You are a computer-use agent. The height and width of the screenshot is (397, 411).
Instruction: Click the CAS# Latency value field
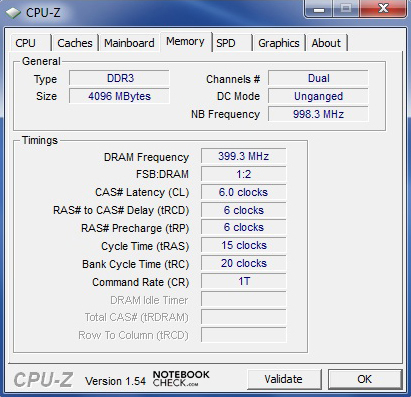click(244, 192)
